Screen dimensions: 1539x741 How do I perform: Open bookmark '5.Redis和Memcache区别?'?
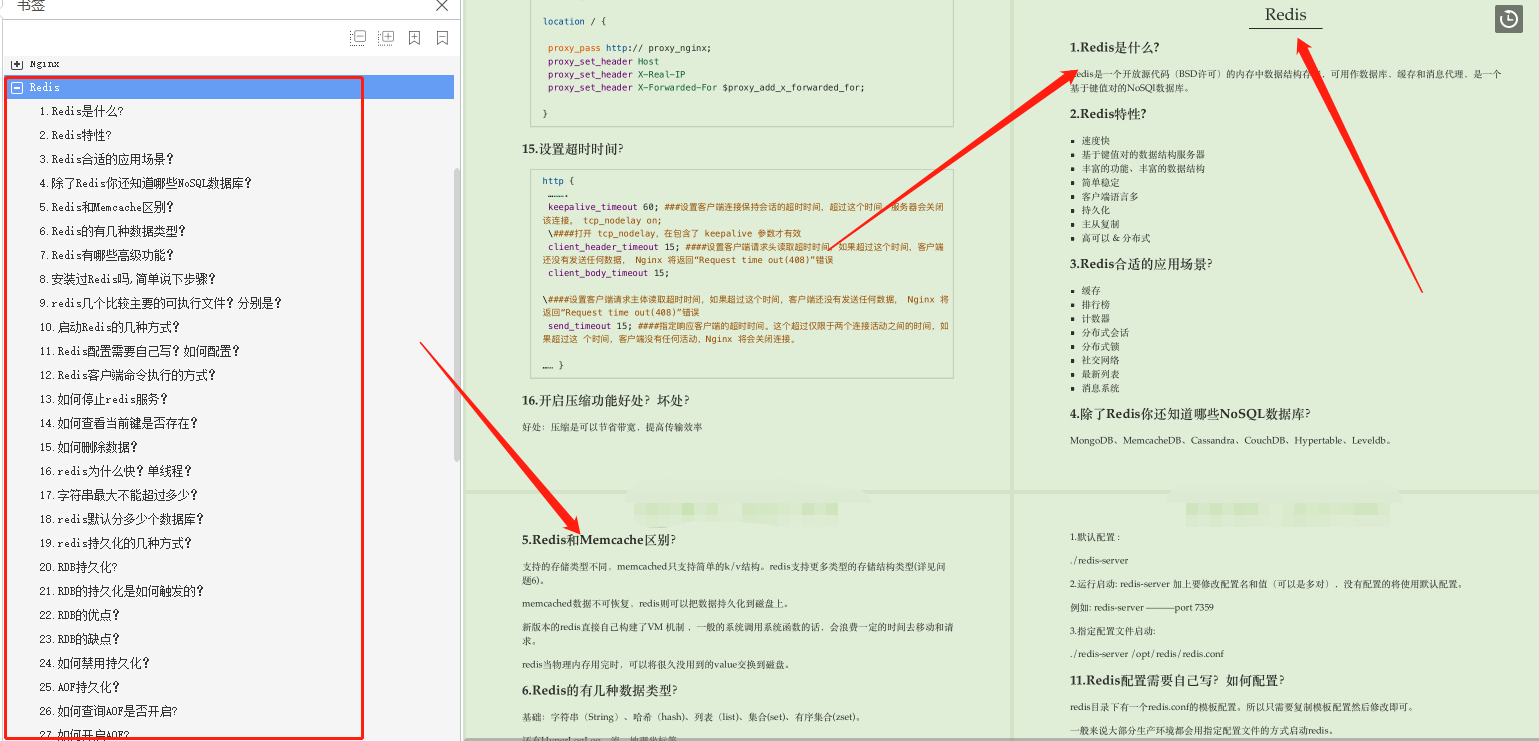pyautogui.click(x=107, y=208)
